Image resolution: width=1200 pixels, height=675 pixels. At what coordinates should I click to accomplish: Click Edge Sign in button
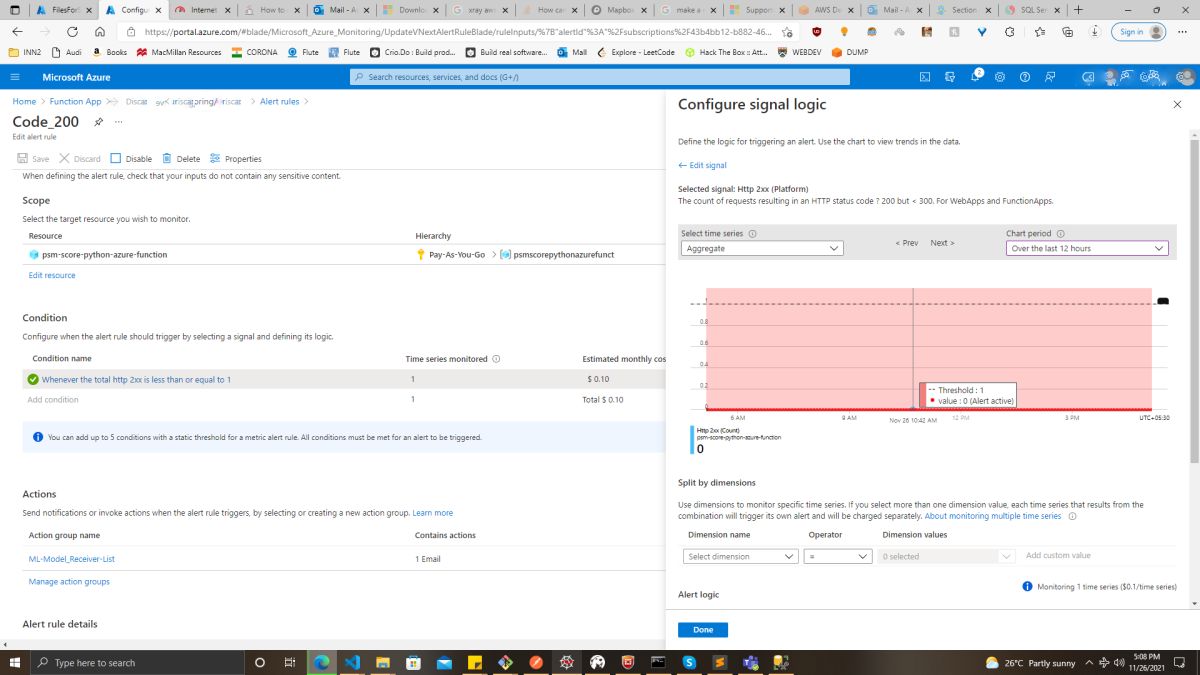point(1139,31)
